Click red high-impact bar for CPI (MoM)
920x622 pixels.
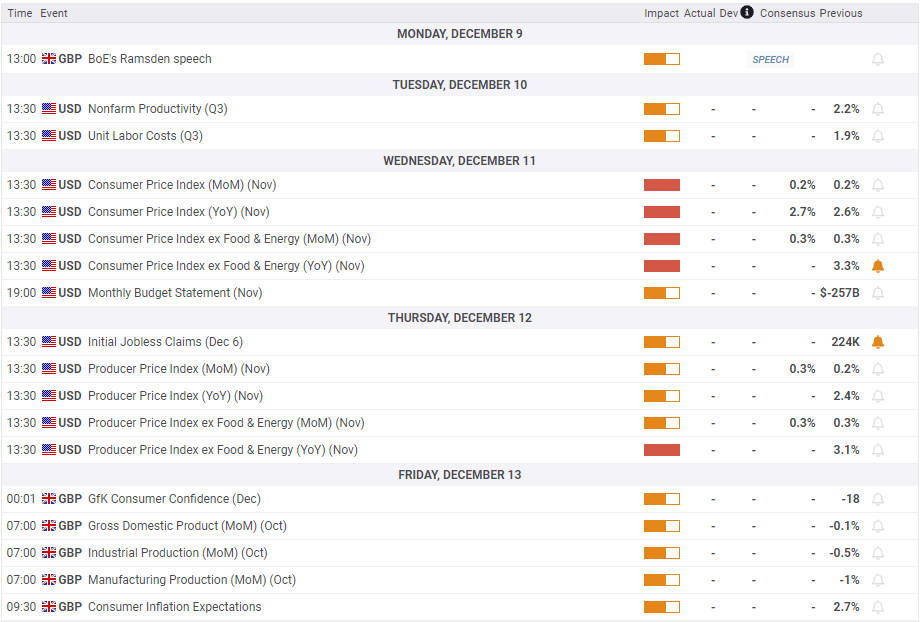click(x=661, y=185)
